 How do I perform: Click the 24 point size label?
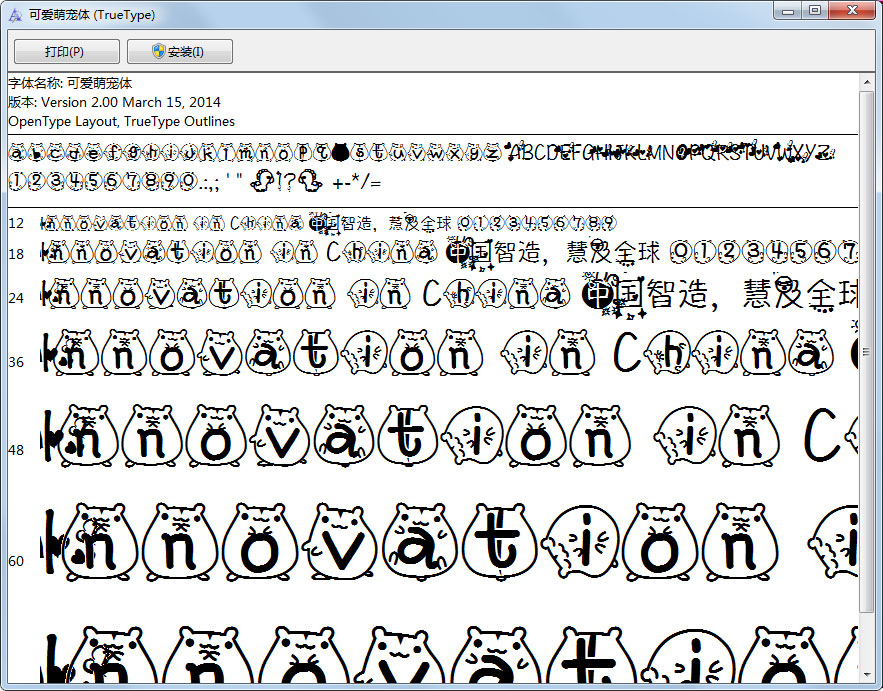point(15,298)
